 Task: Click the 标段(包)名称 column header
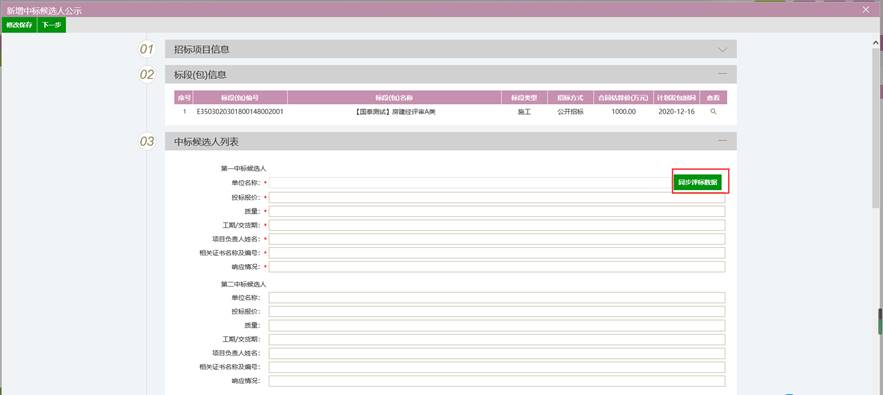click(394, 97)
